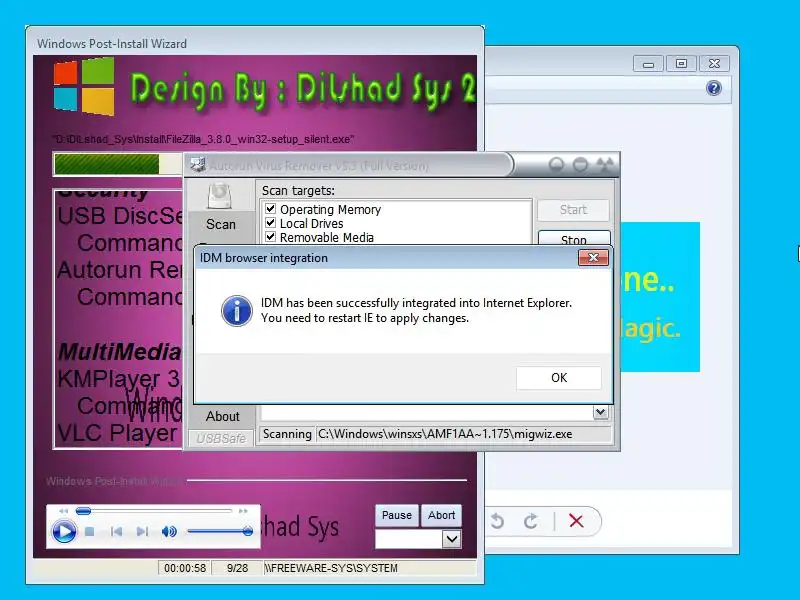This screenshot has width=800, height=600.
Task: Click Pause in Windows Post-Install Wizard
Action: pyautogui.click(x=396, y=515)
